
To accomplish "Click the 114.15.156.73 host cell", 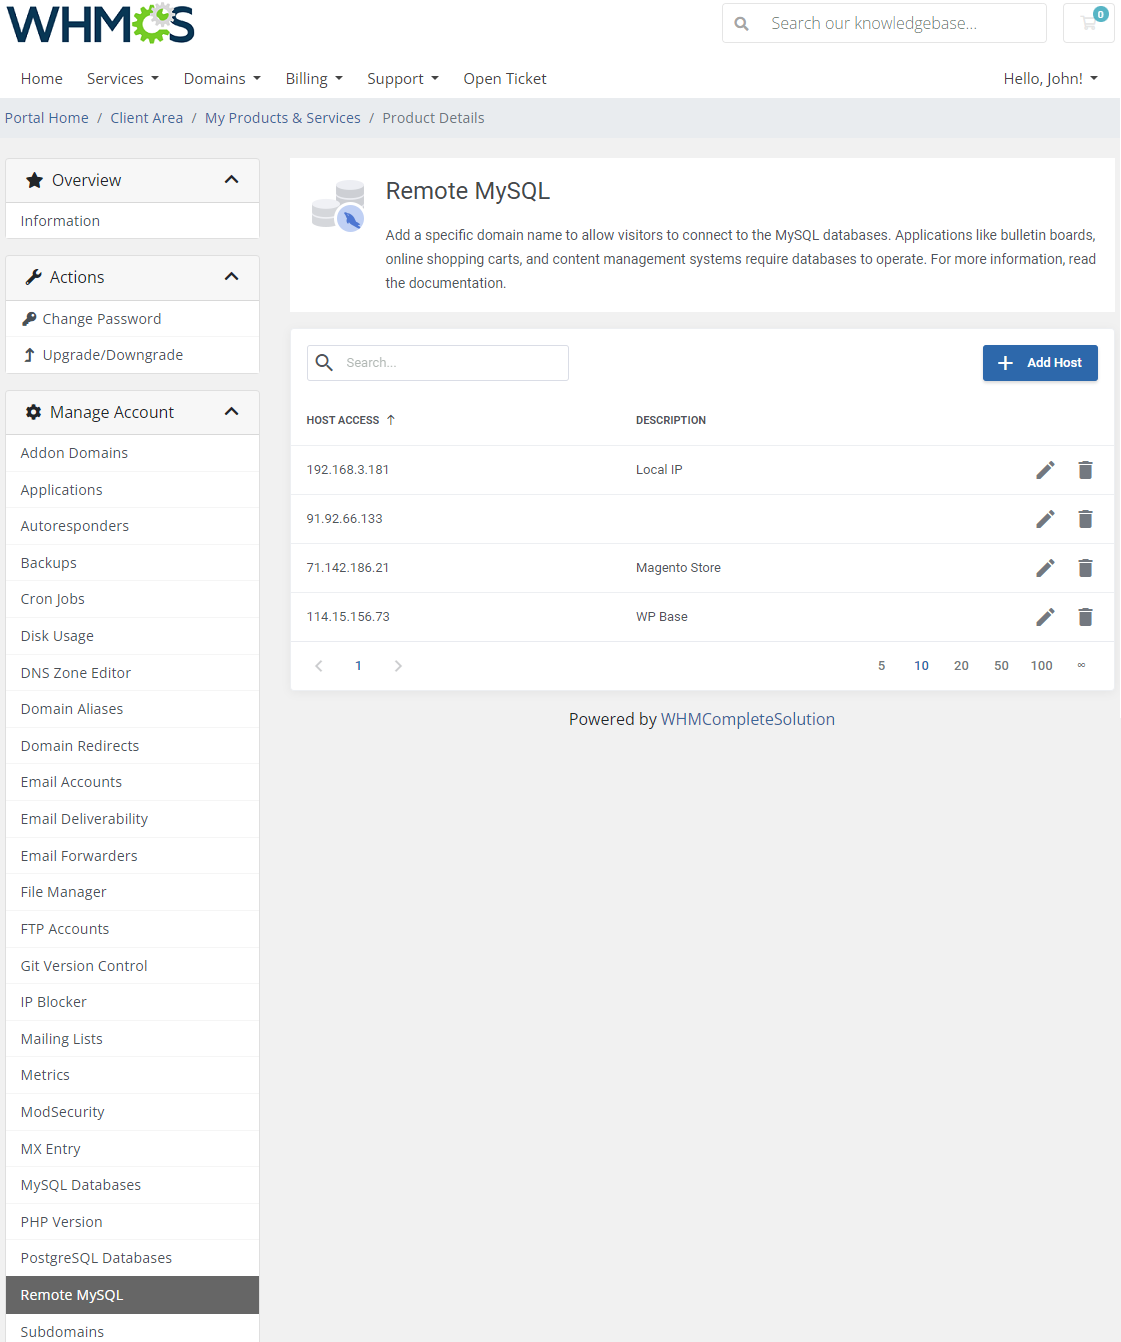I will click(x=348, y=617).
